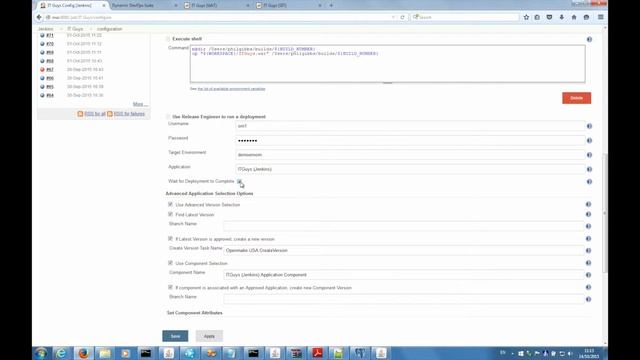Click the RSS for all feed icon
The width and height of the screenshot is (640, 360).
80,114
